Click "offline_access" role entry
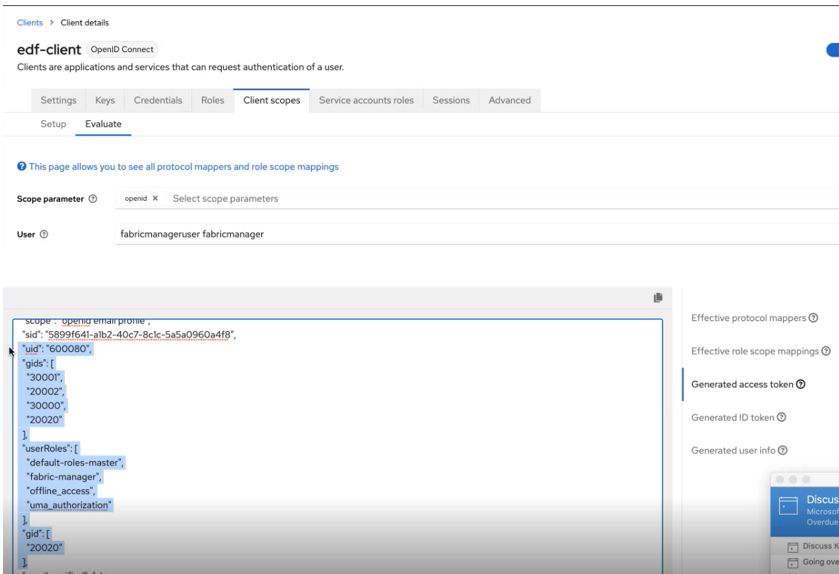 click(60, 491)
